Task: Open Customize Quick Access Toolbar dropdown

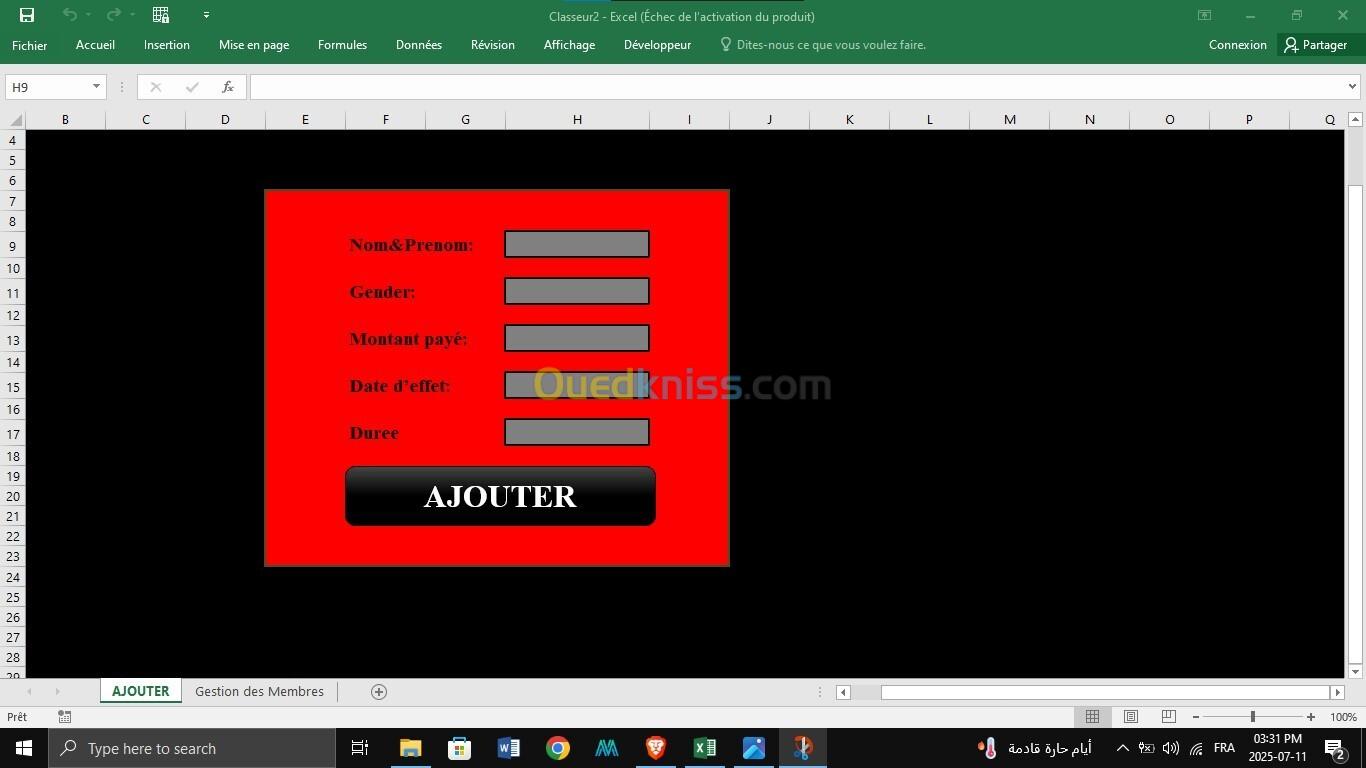Action: tap(206, 15)
